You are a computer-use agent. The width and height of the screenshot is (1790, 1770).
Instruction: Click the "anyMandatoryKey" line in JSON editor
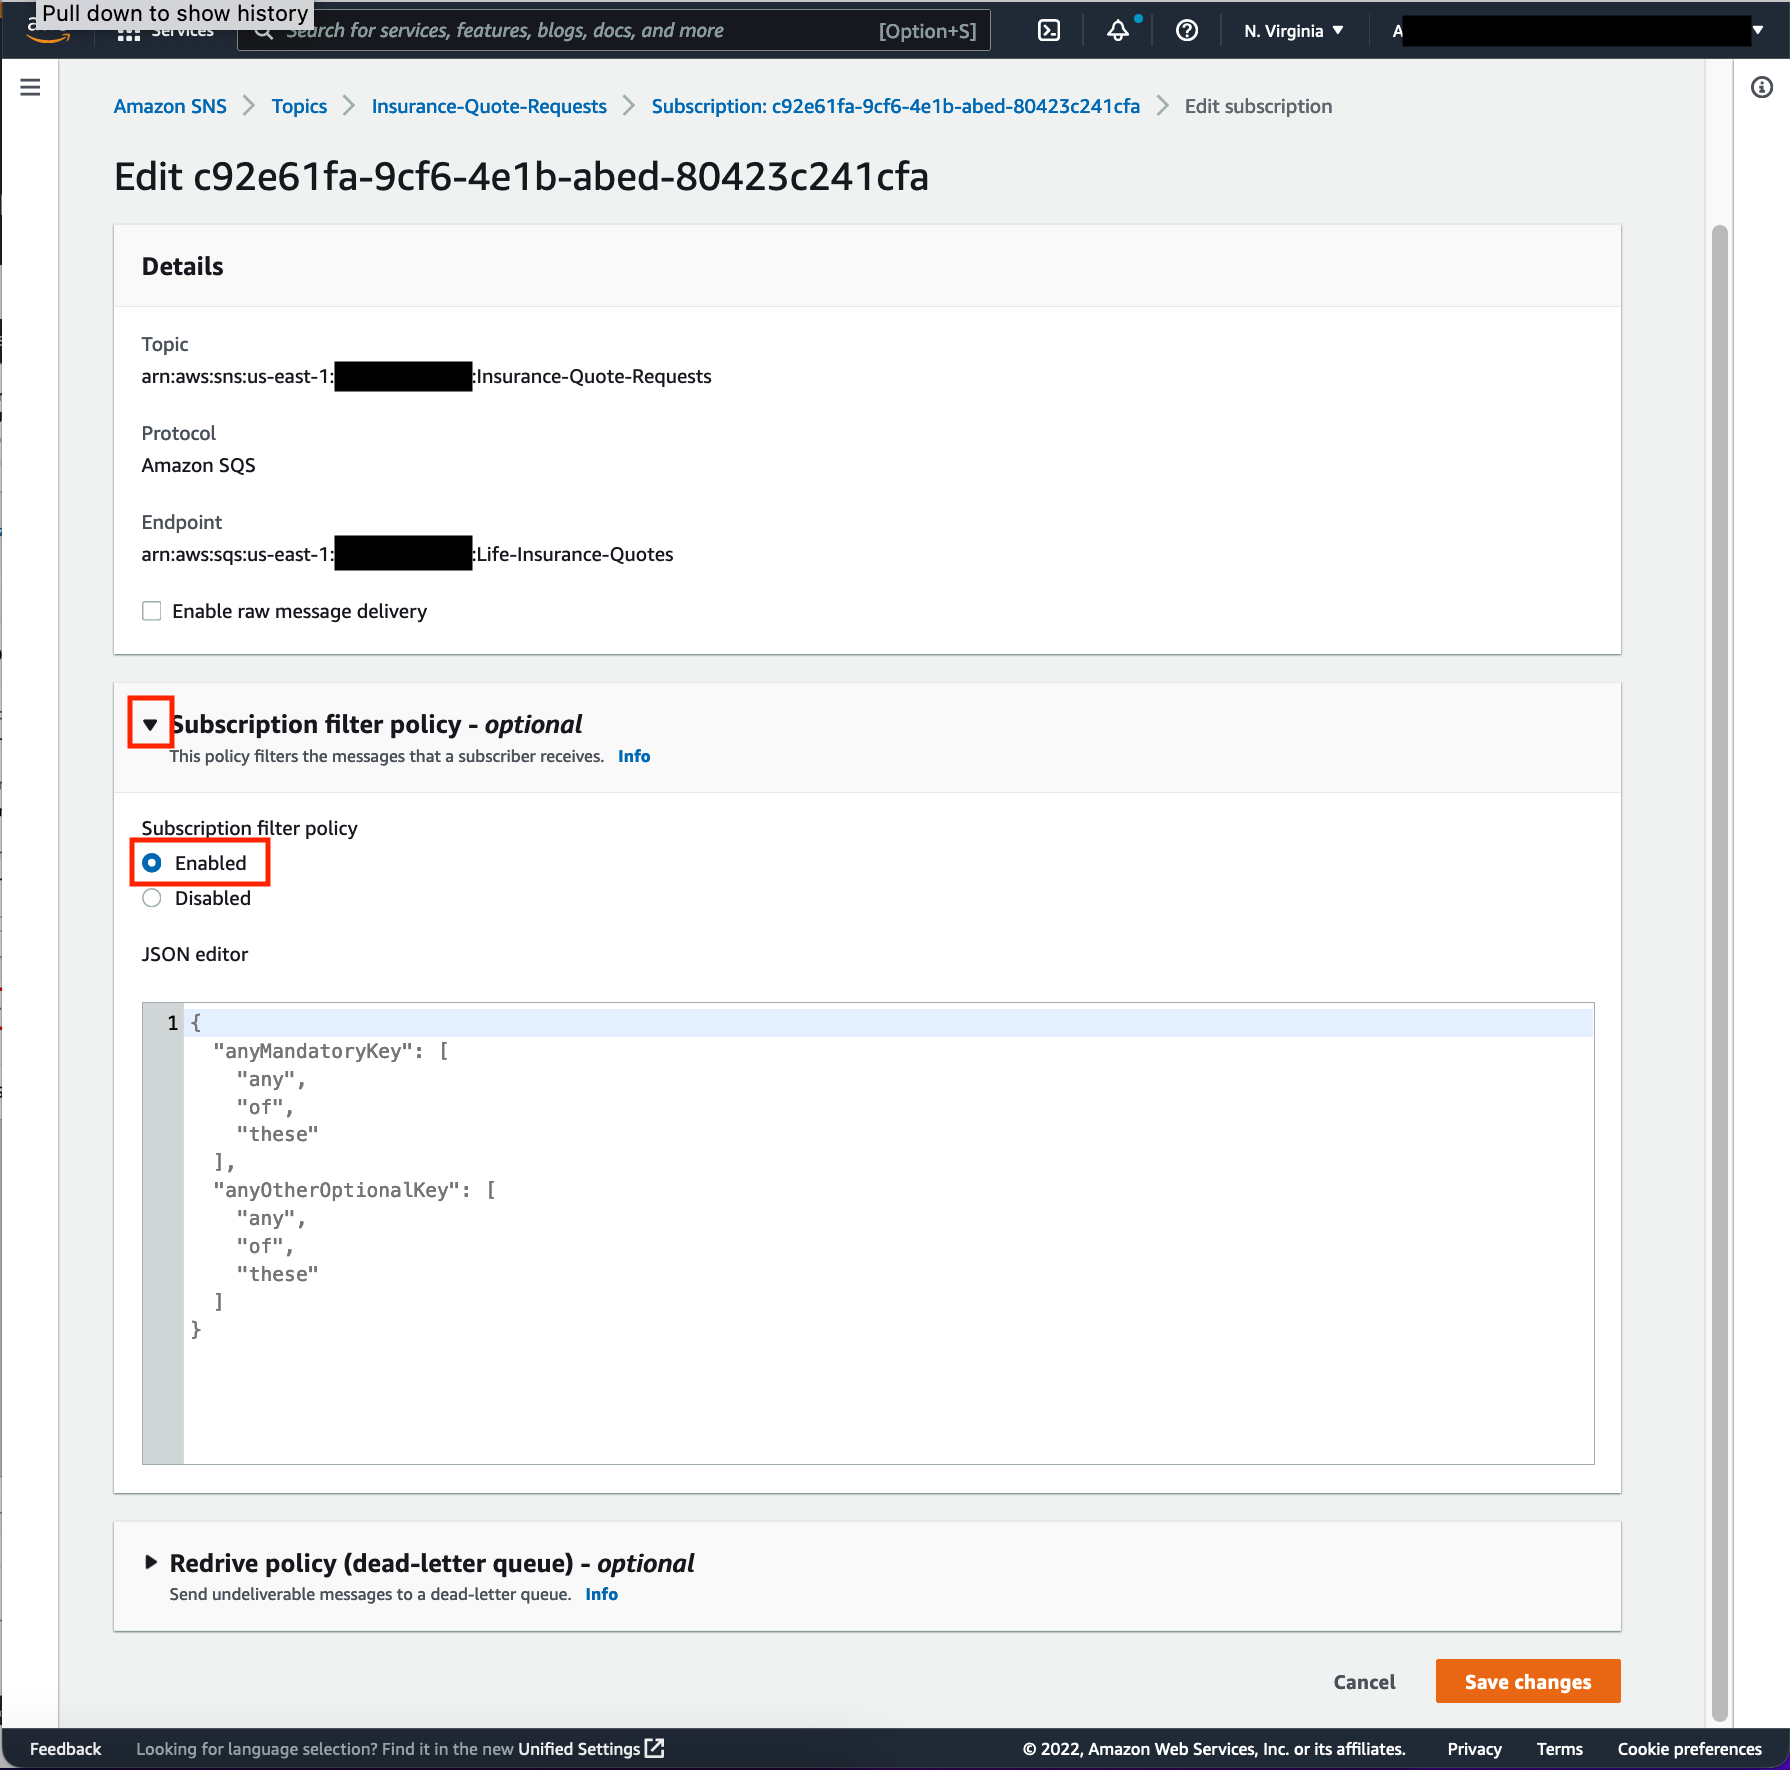point(330,1051)
